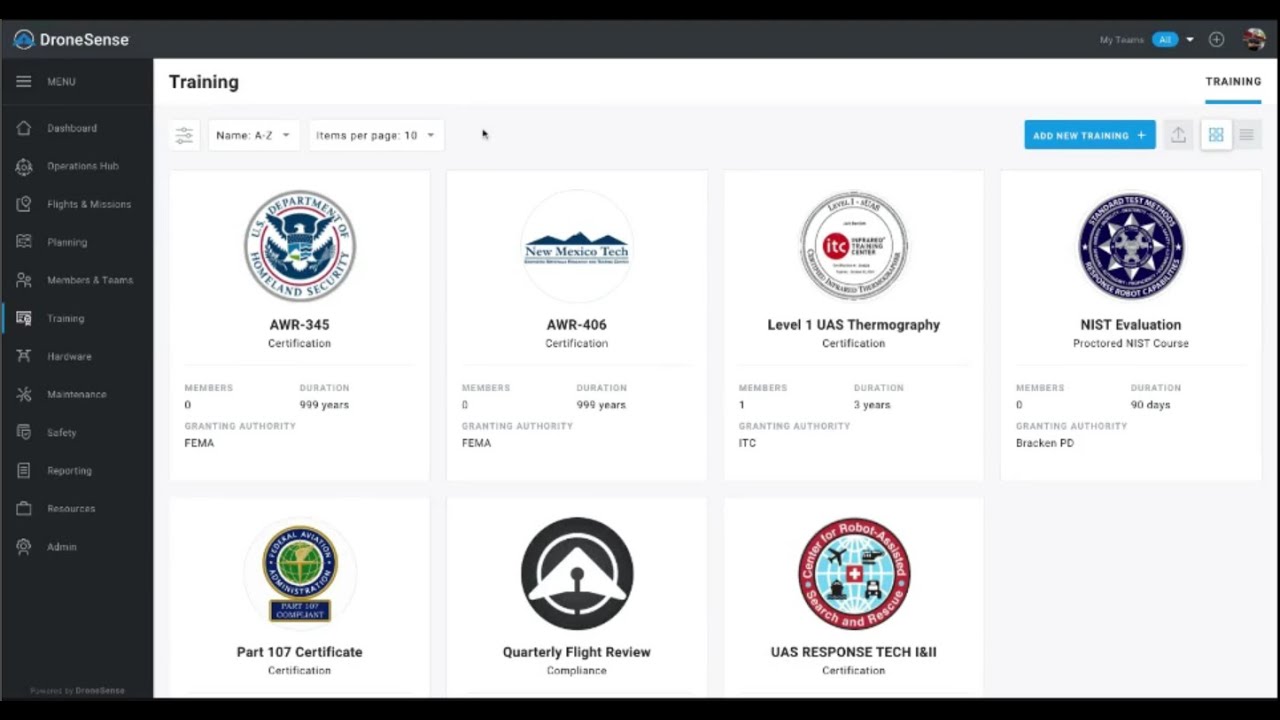Screen dimensions: 1280x720
Task: Switch to grid view layout
Action: [x=1216, y=135]
